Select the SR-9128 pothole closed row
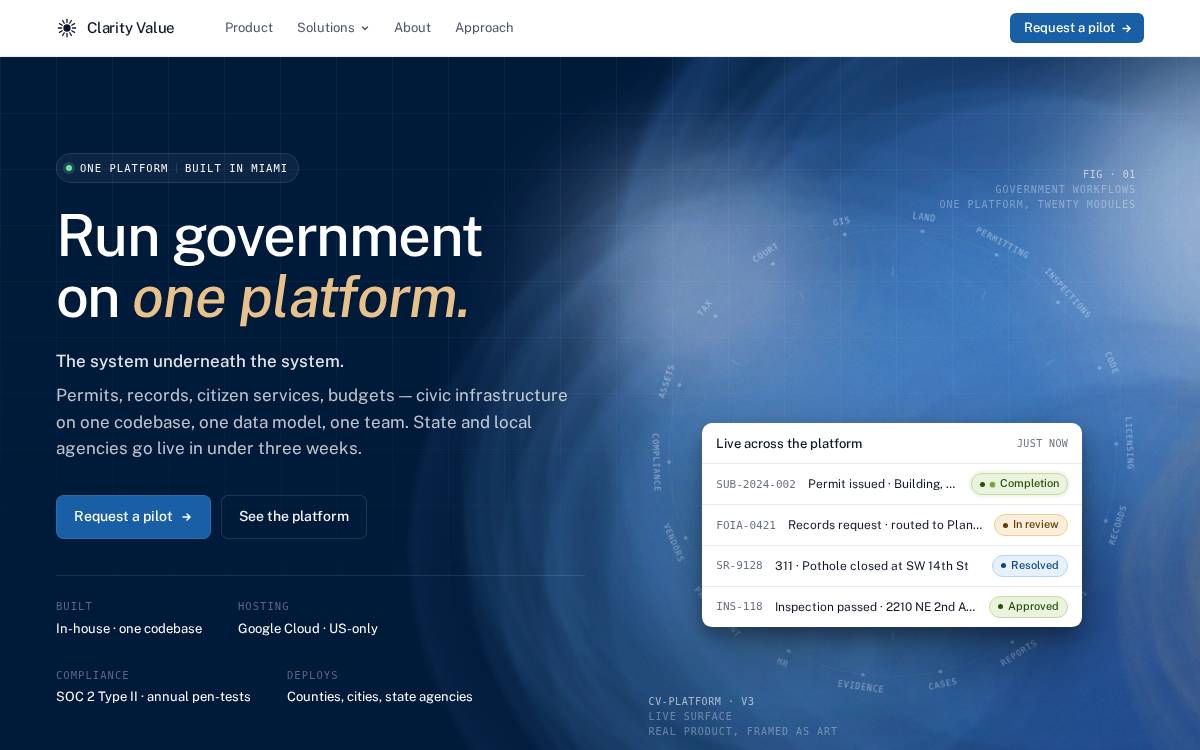Screen dimensions: 1200x750 coord(892,566)
